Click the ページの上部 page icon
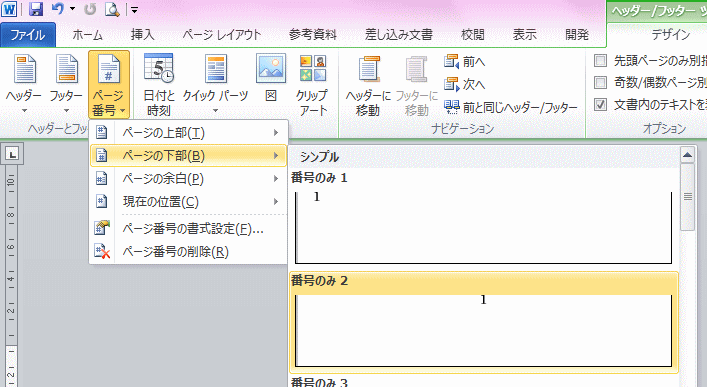This screenshot has height=387, width=707. coord(102,132)
